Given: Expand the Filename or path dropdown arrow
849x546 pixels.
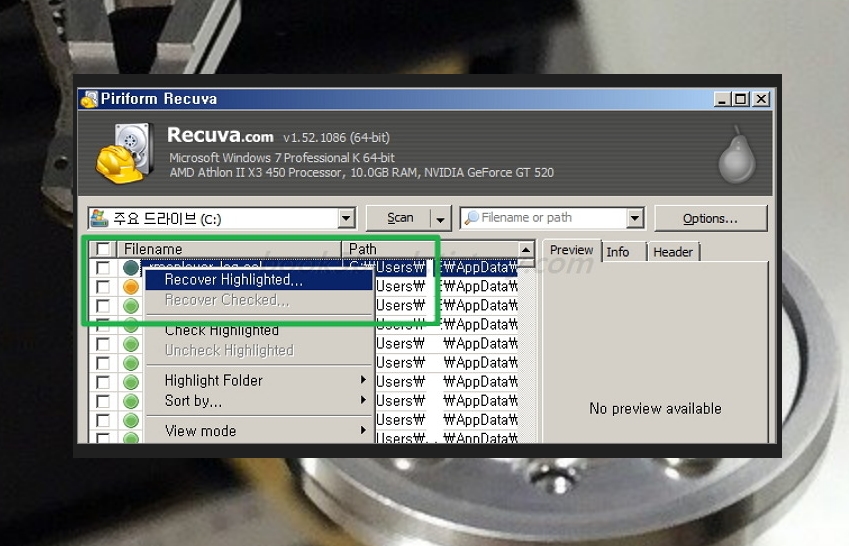Looking at the screenshot, I should click(x=635, y=218).
